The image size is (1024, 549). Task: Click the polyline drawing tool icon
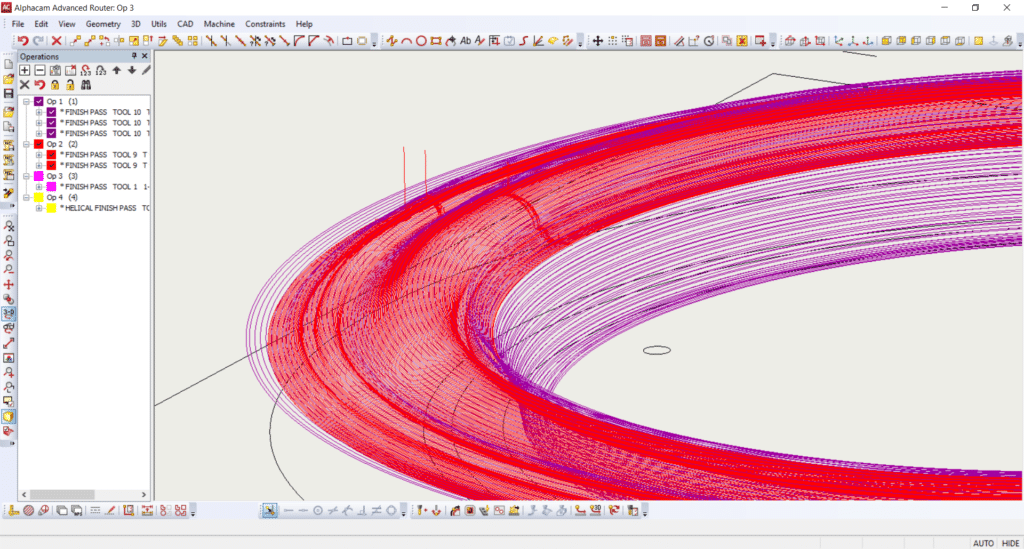coord(391,41)
